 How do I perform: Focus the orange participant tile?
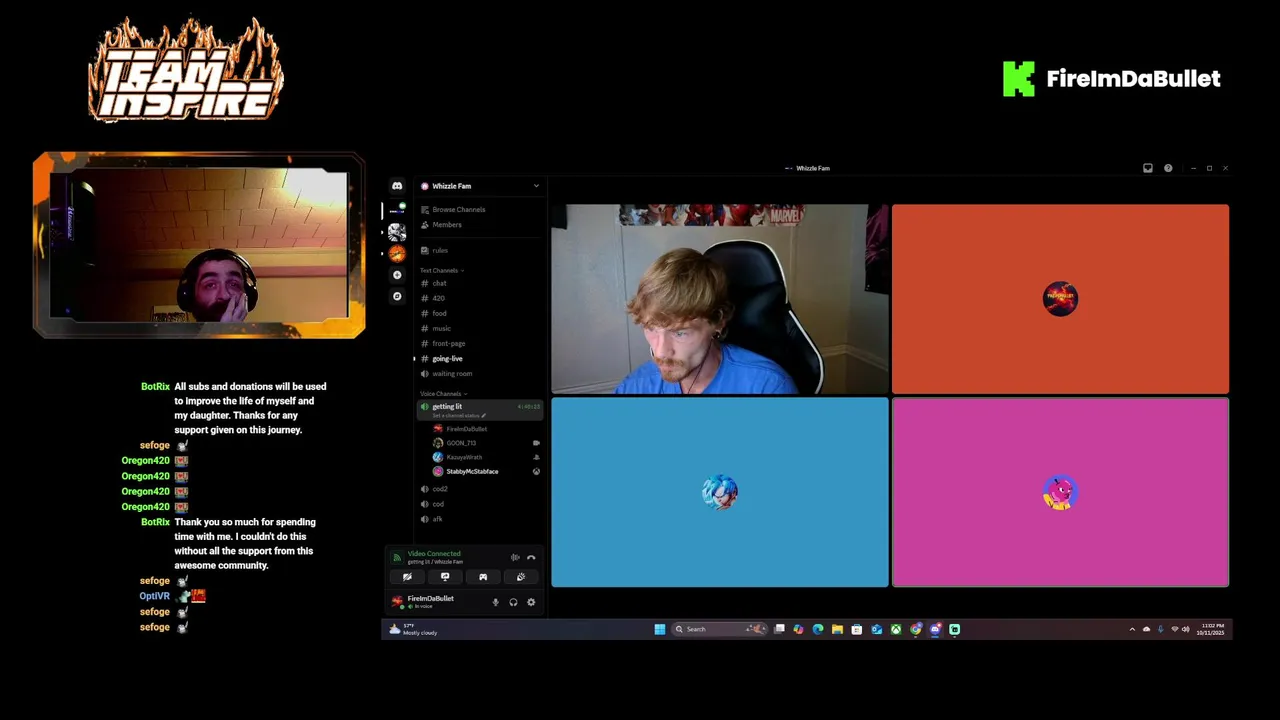[x=1060, y=299]
